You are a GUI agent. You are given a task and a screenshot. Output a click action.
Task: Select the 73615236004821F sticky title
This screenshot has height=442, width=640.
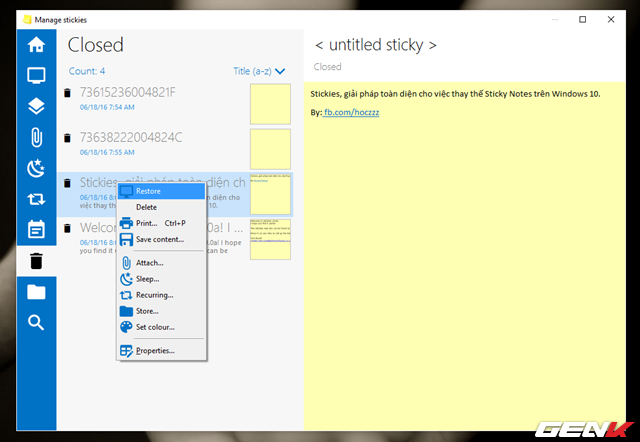tap(127, 92)
